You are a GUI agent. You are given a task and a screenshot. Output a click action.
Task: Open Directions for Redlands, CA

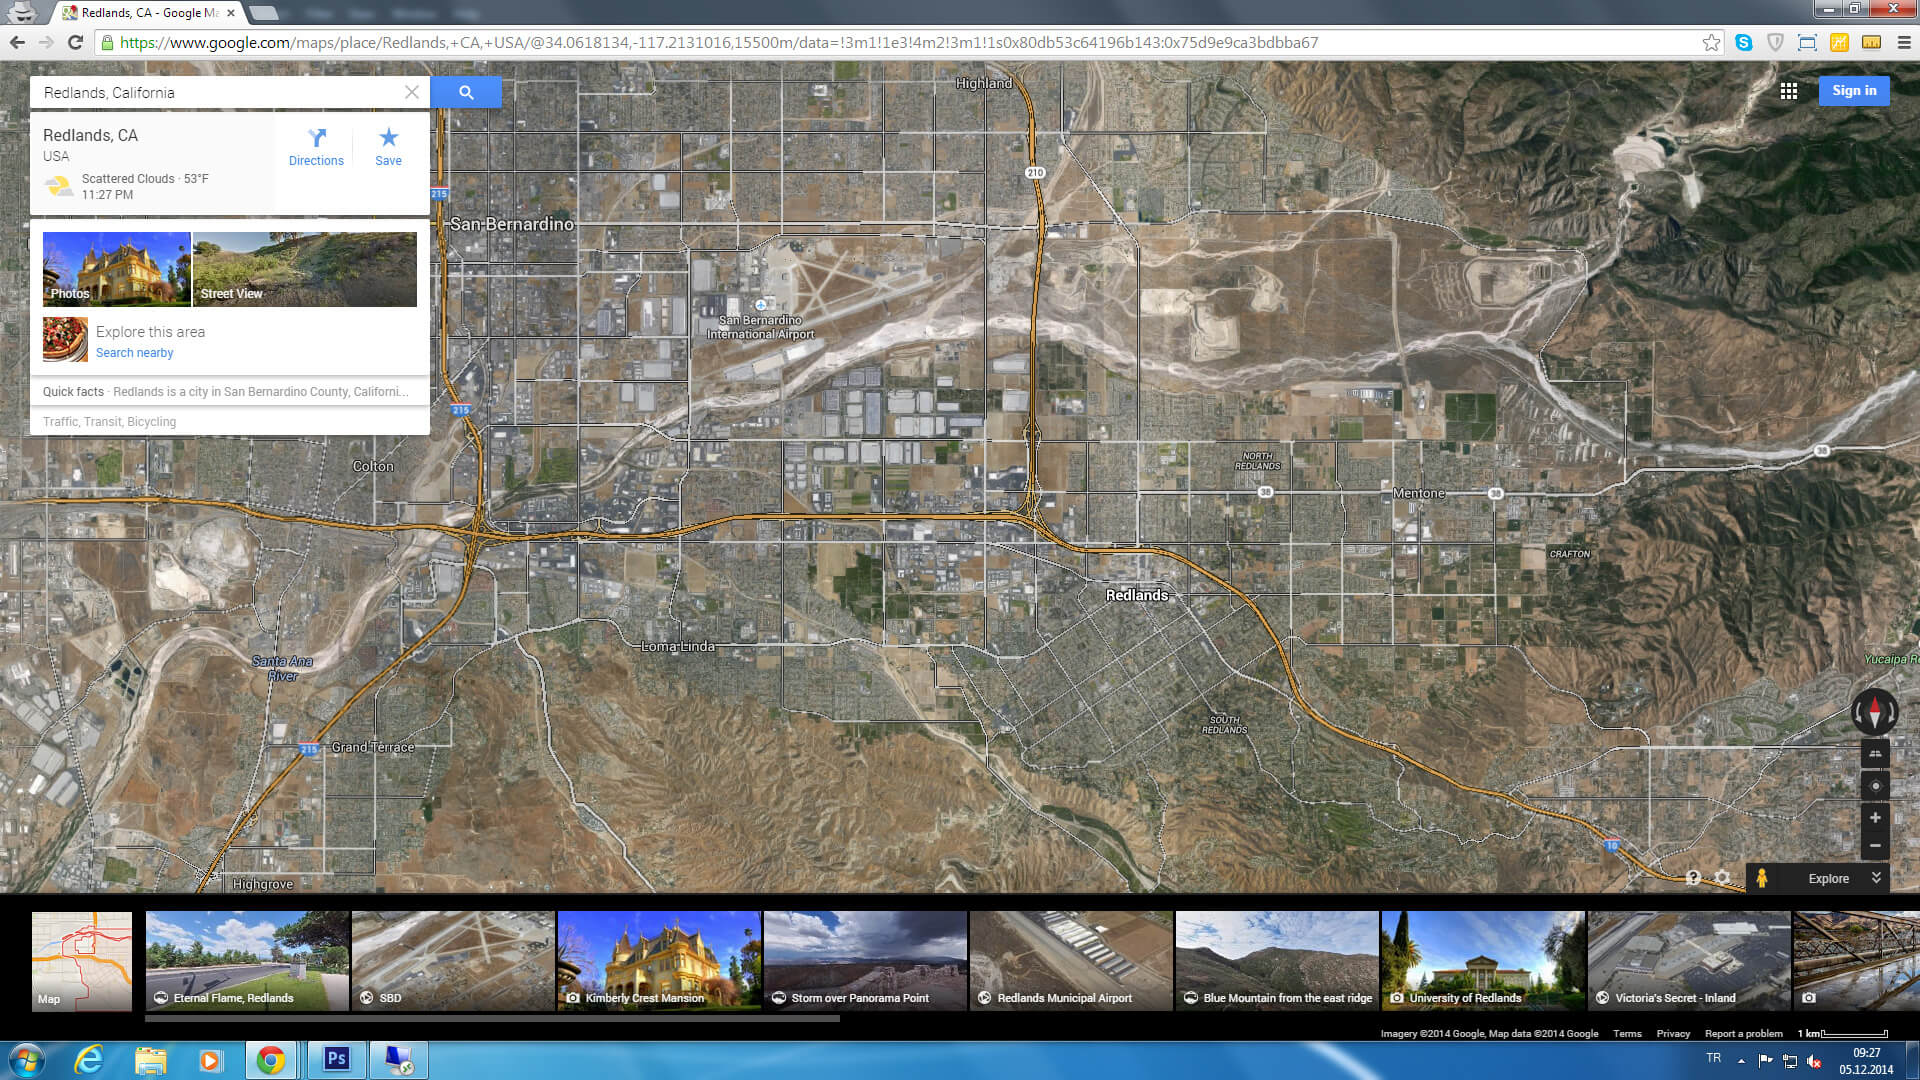coord(316,146)
